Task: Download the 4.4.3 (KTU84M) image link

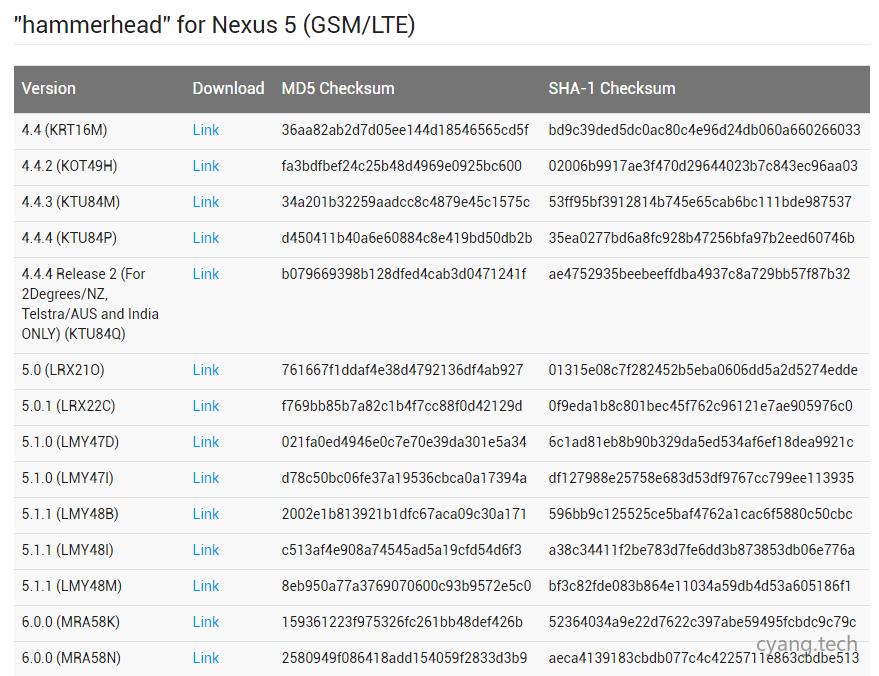Action: tap(205, 202)
